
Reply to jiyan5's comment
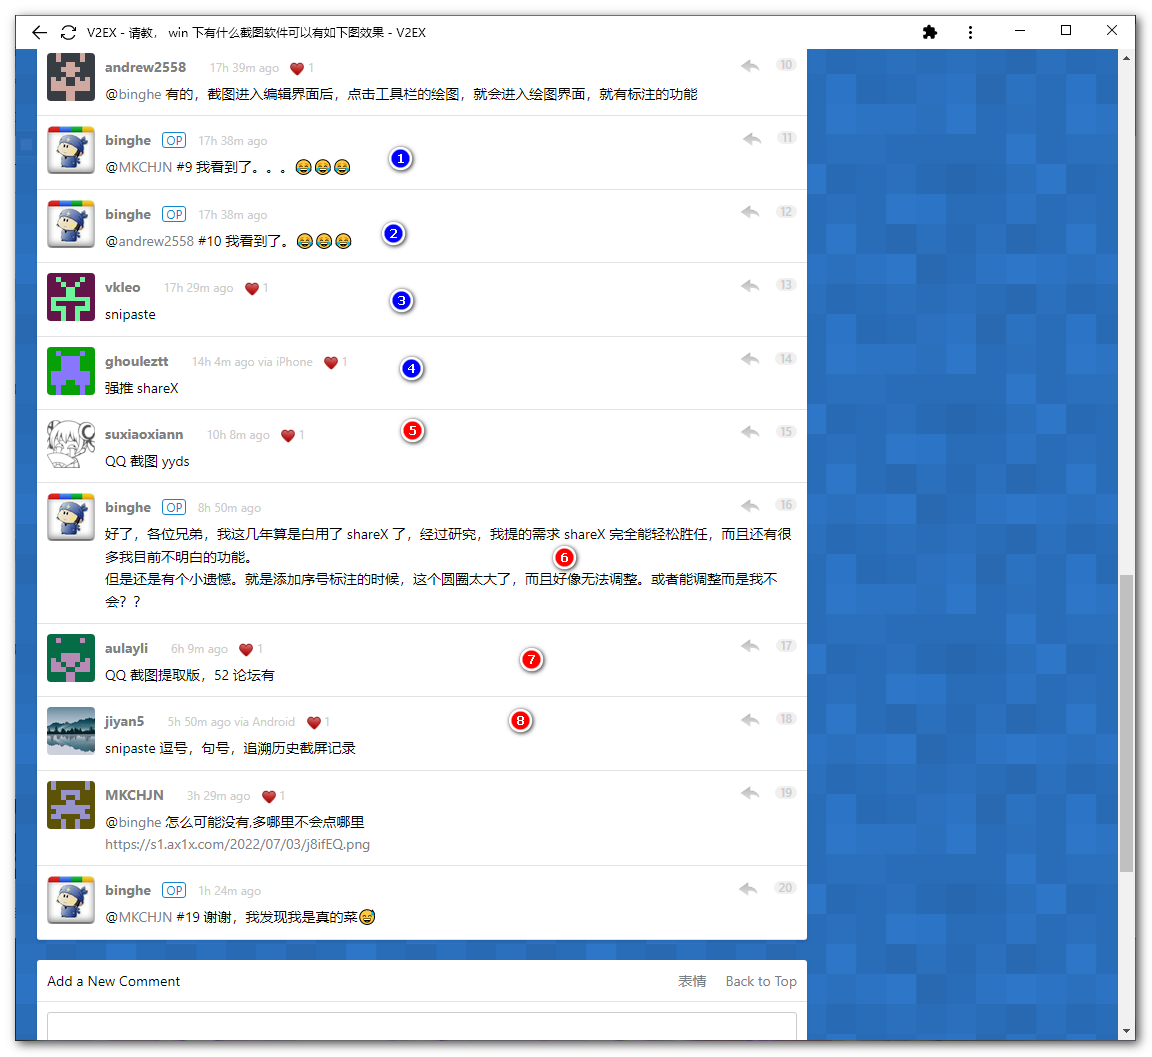[750, 719]
